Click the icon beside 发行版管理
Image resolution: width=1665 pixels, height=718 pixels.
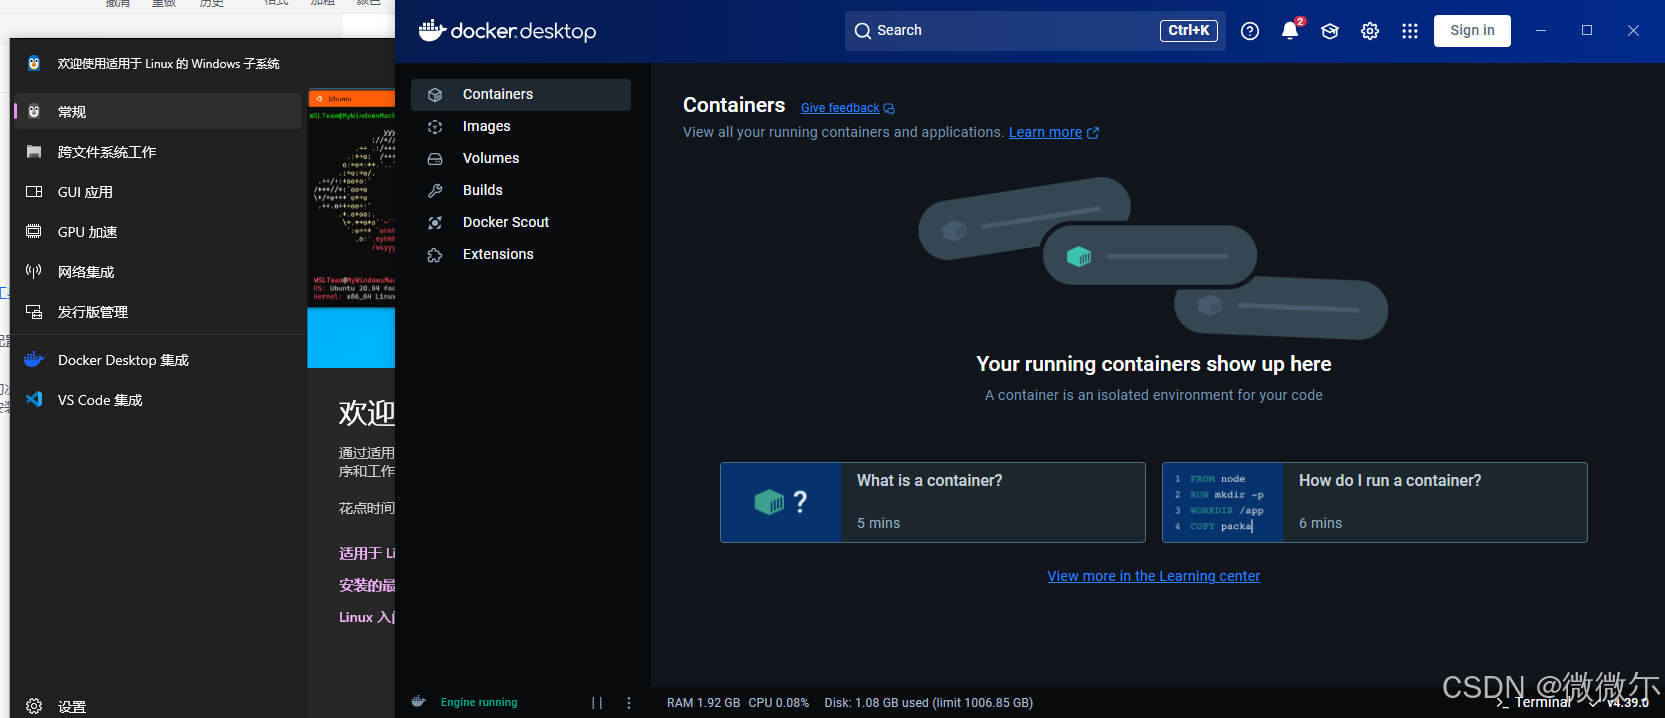click(34, 311)
